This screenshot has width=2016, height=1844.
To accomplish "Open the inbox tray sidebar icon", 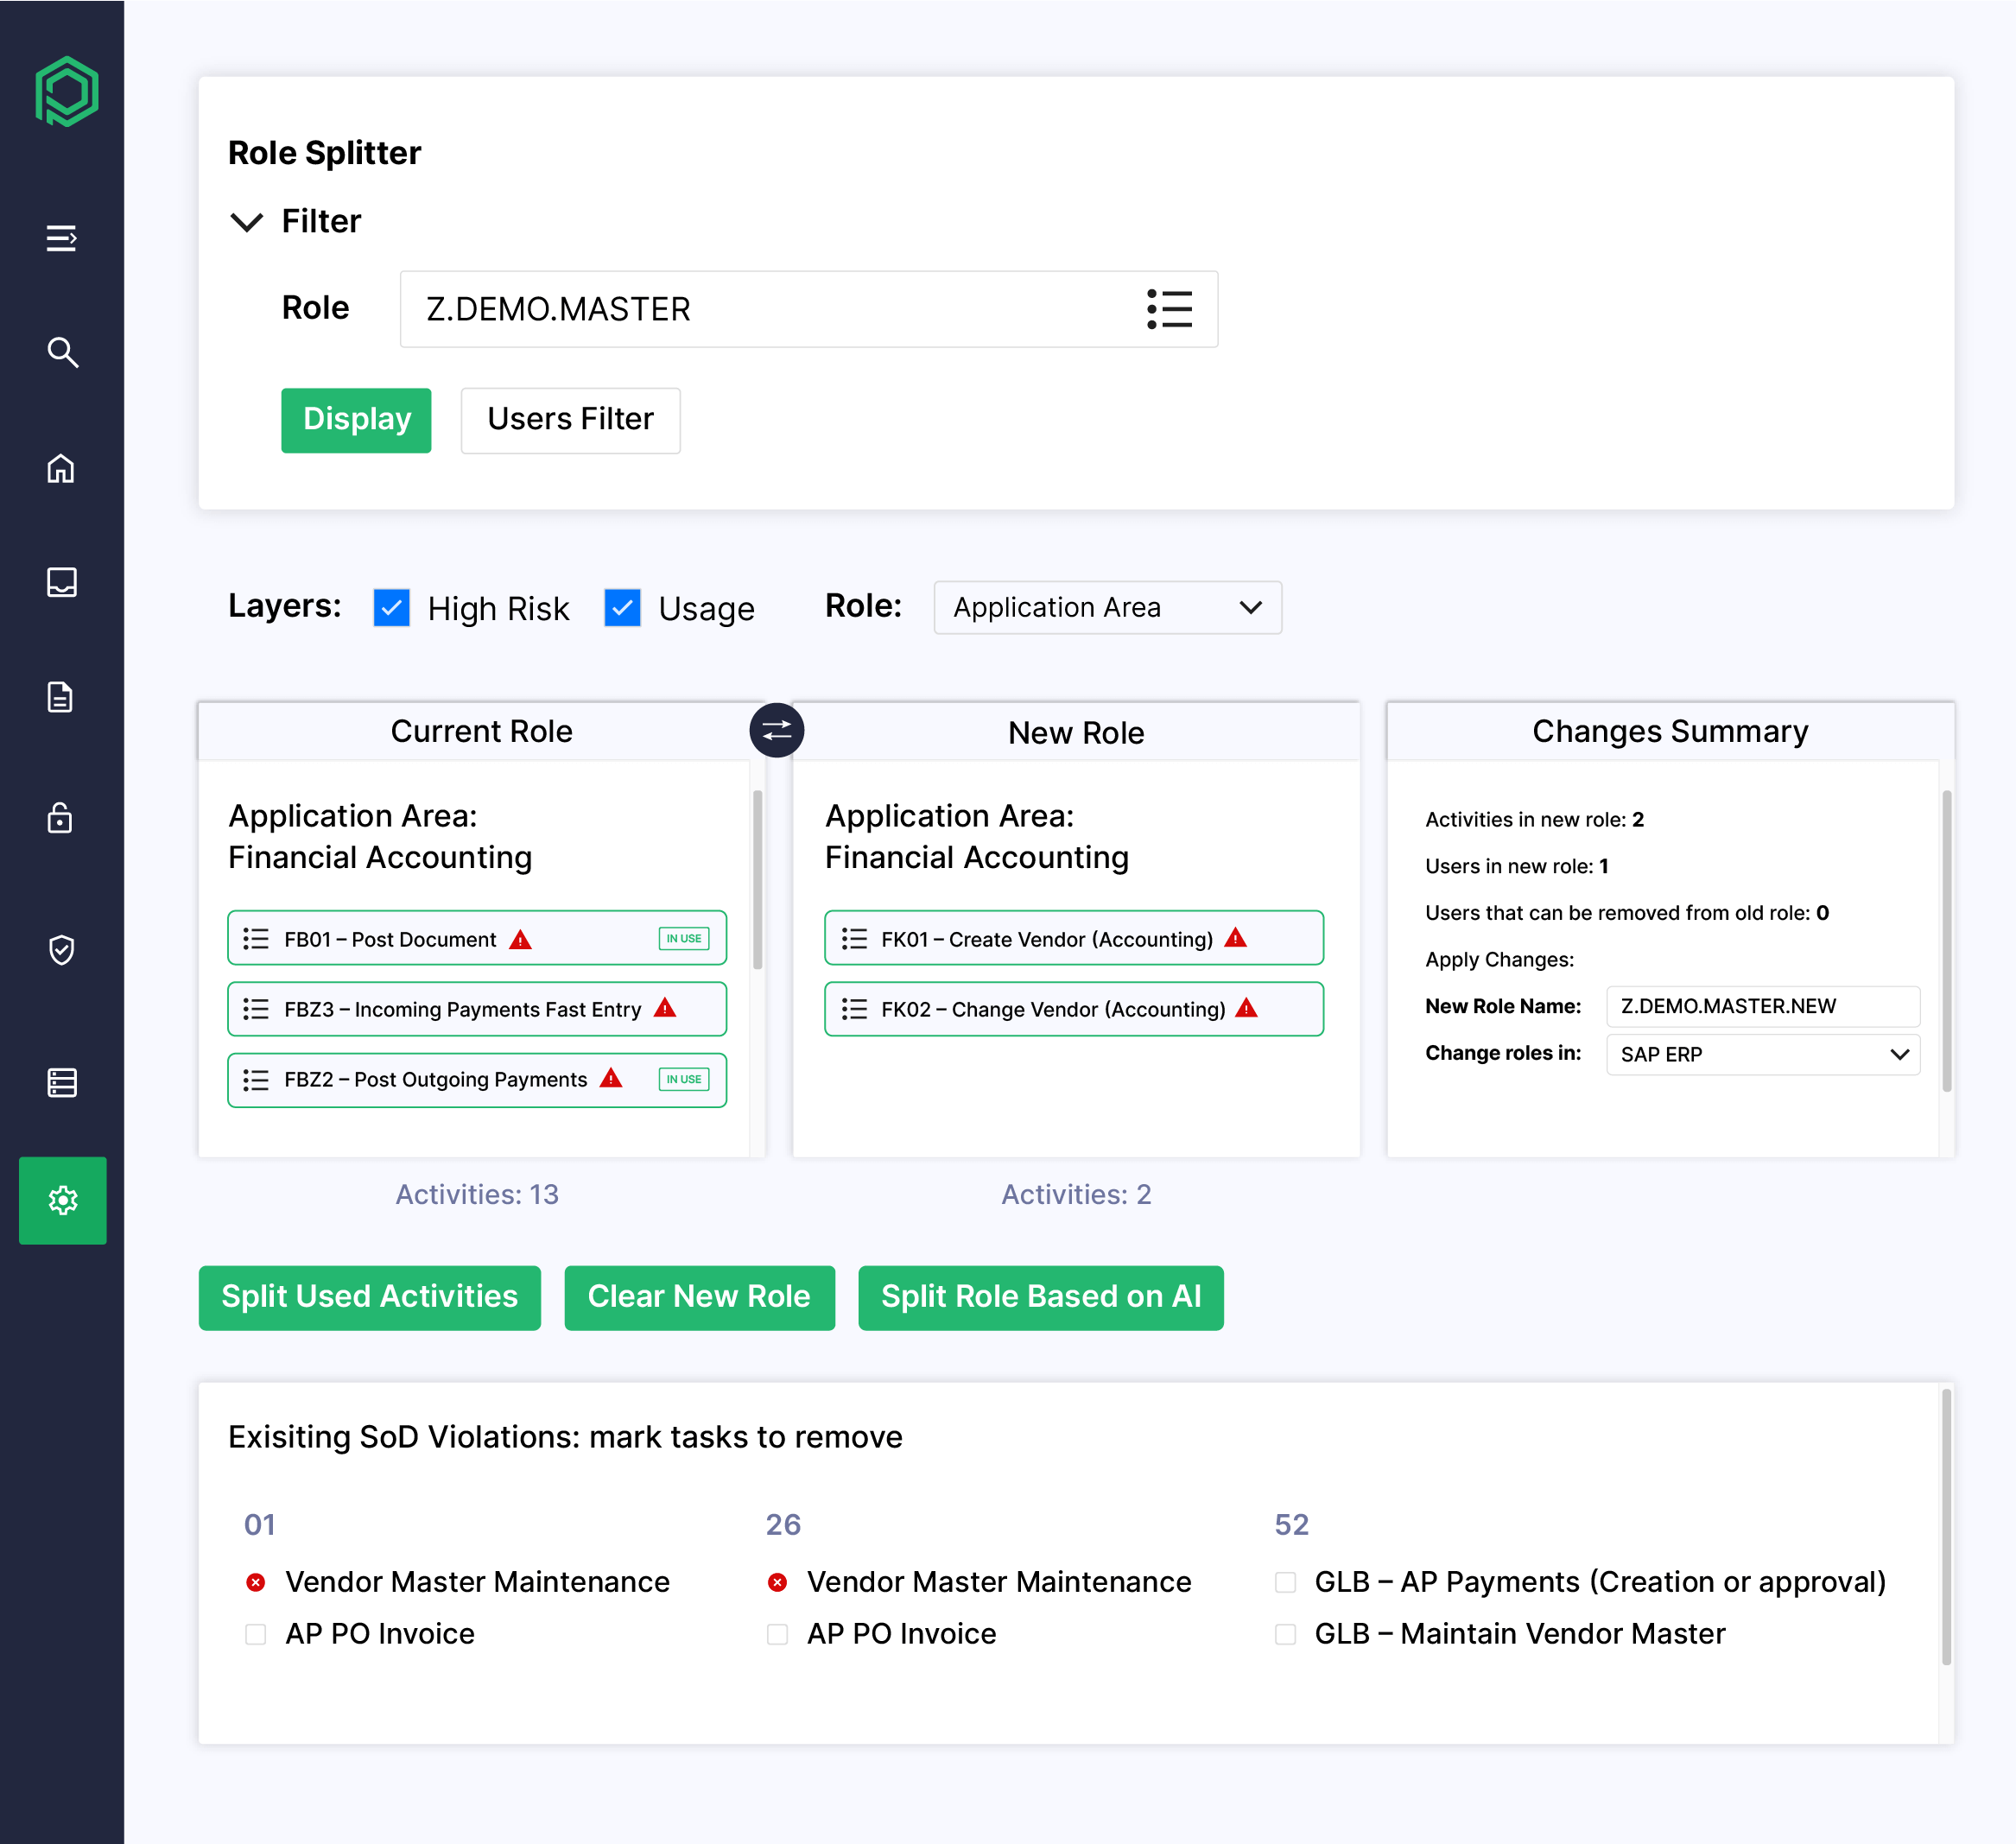I will pos(62,582).
